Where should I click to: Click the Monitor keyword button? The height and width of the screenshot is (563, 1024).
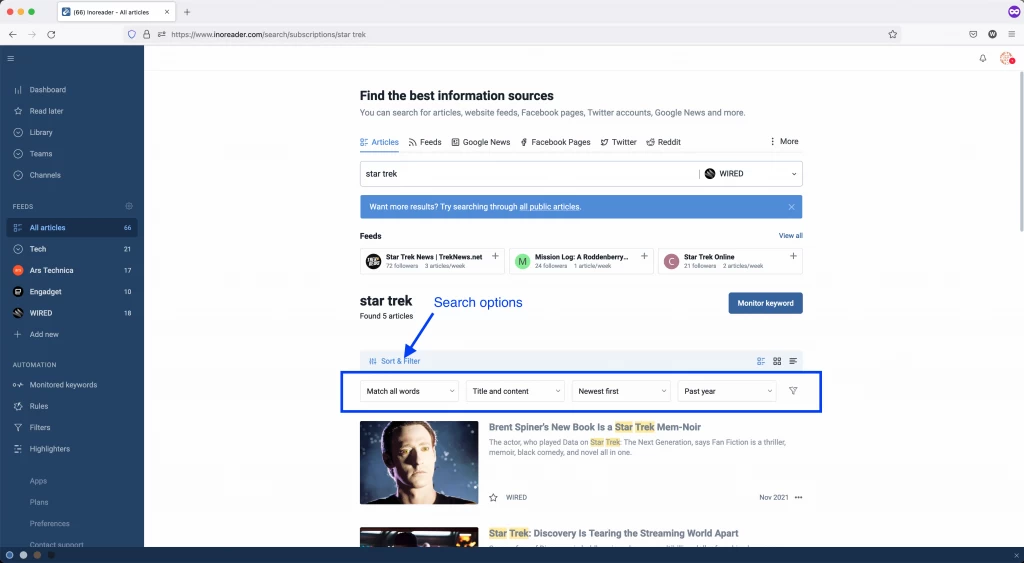765,303
